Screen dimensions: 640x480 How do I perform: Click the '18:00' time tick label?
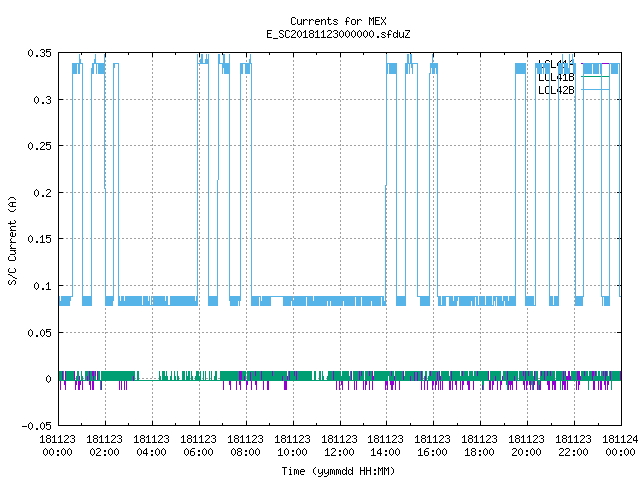(x=479, y=452)
